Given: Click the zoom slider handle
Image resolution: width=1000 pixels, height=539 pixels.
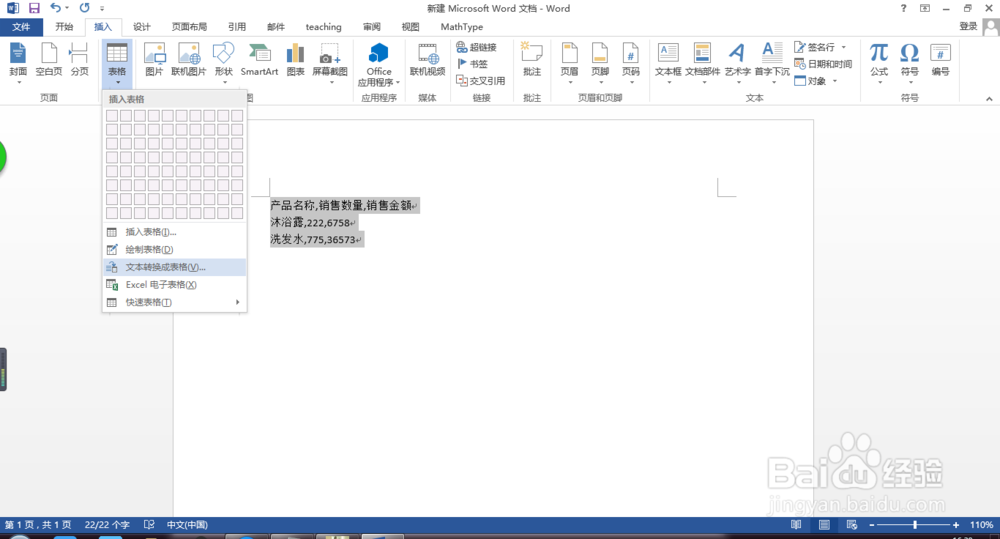Looking at the screenshot, I should click(915, 525).
